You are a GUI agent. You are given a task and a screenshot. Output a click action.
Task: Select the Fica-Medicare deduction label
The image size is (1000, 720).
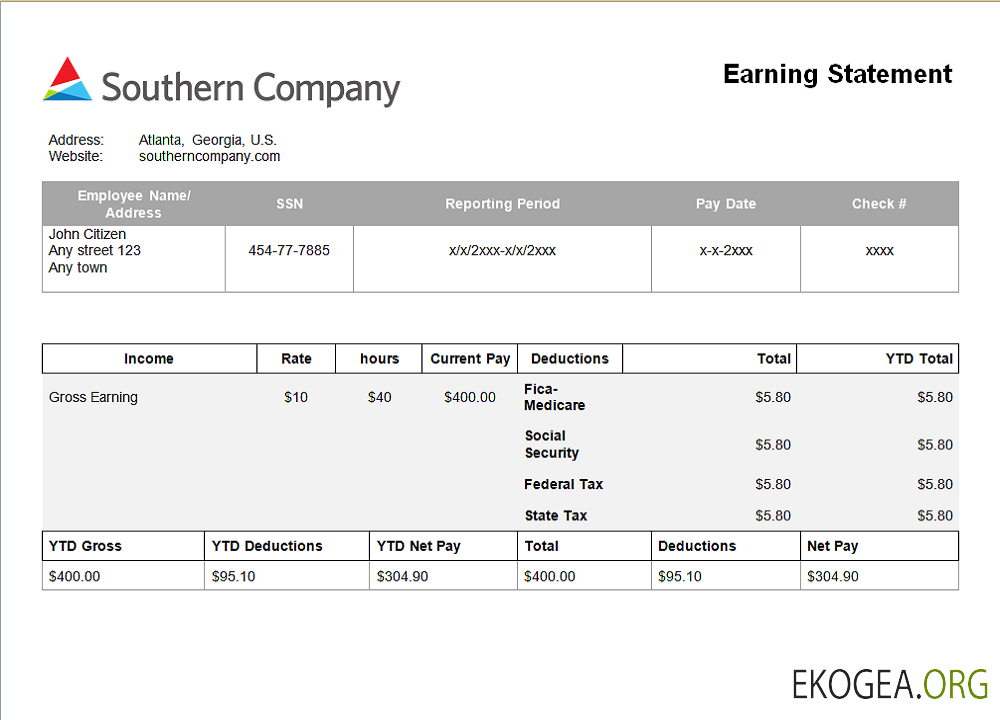point(554,397)
